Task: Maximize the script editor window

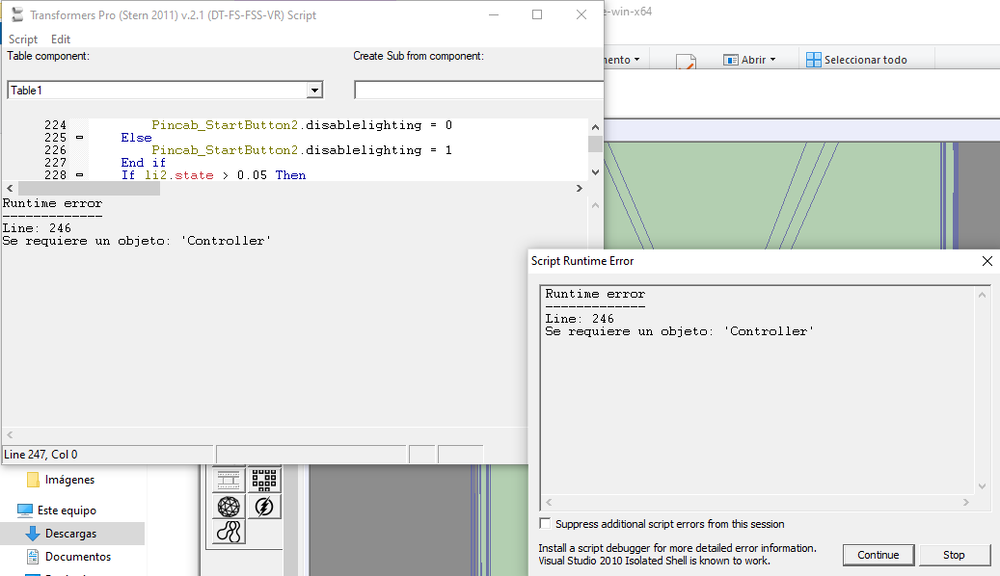Action: coord(537,15)
